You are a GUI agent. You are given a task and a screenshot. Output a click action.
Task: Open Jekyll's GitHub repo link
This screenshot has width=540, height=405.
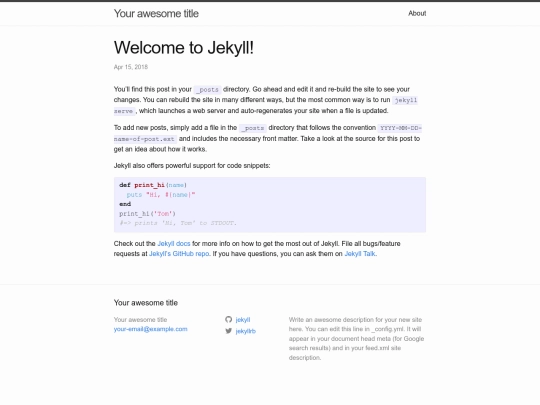tap(179, 254)
